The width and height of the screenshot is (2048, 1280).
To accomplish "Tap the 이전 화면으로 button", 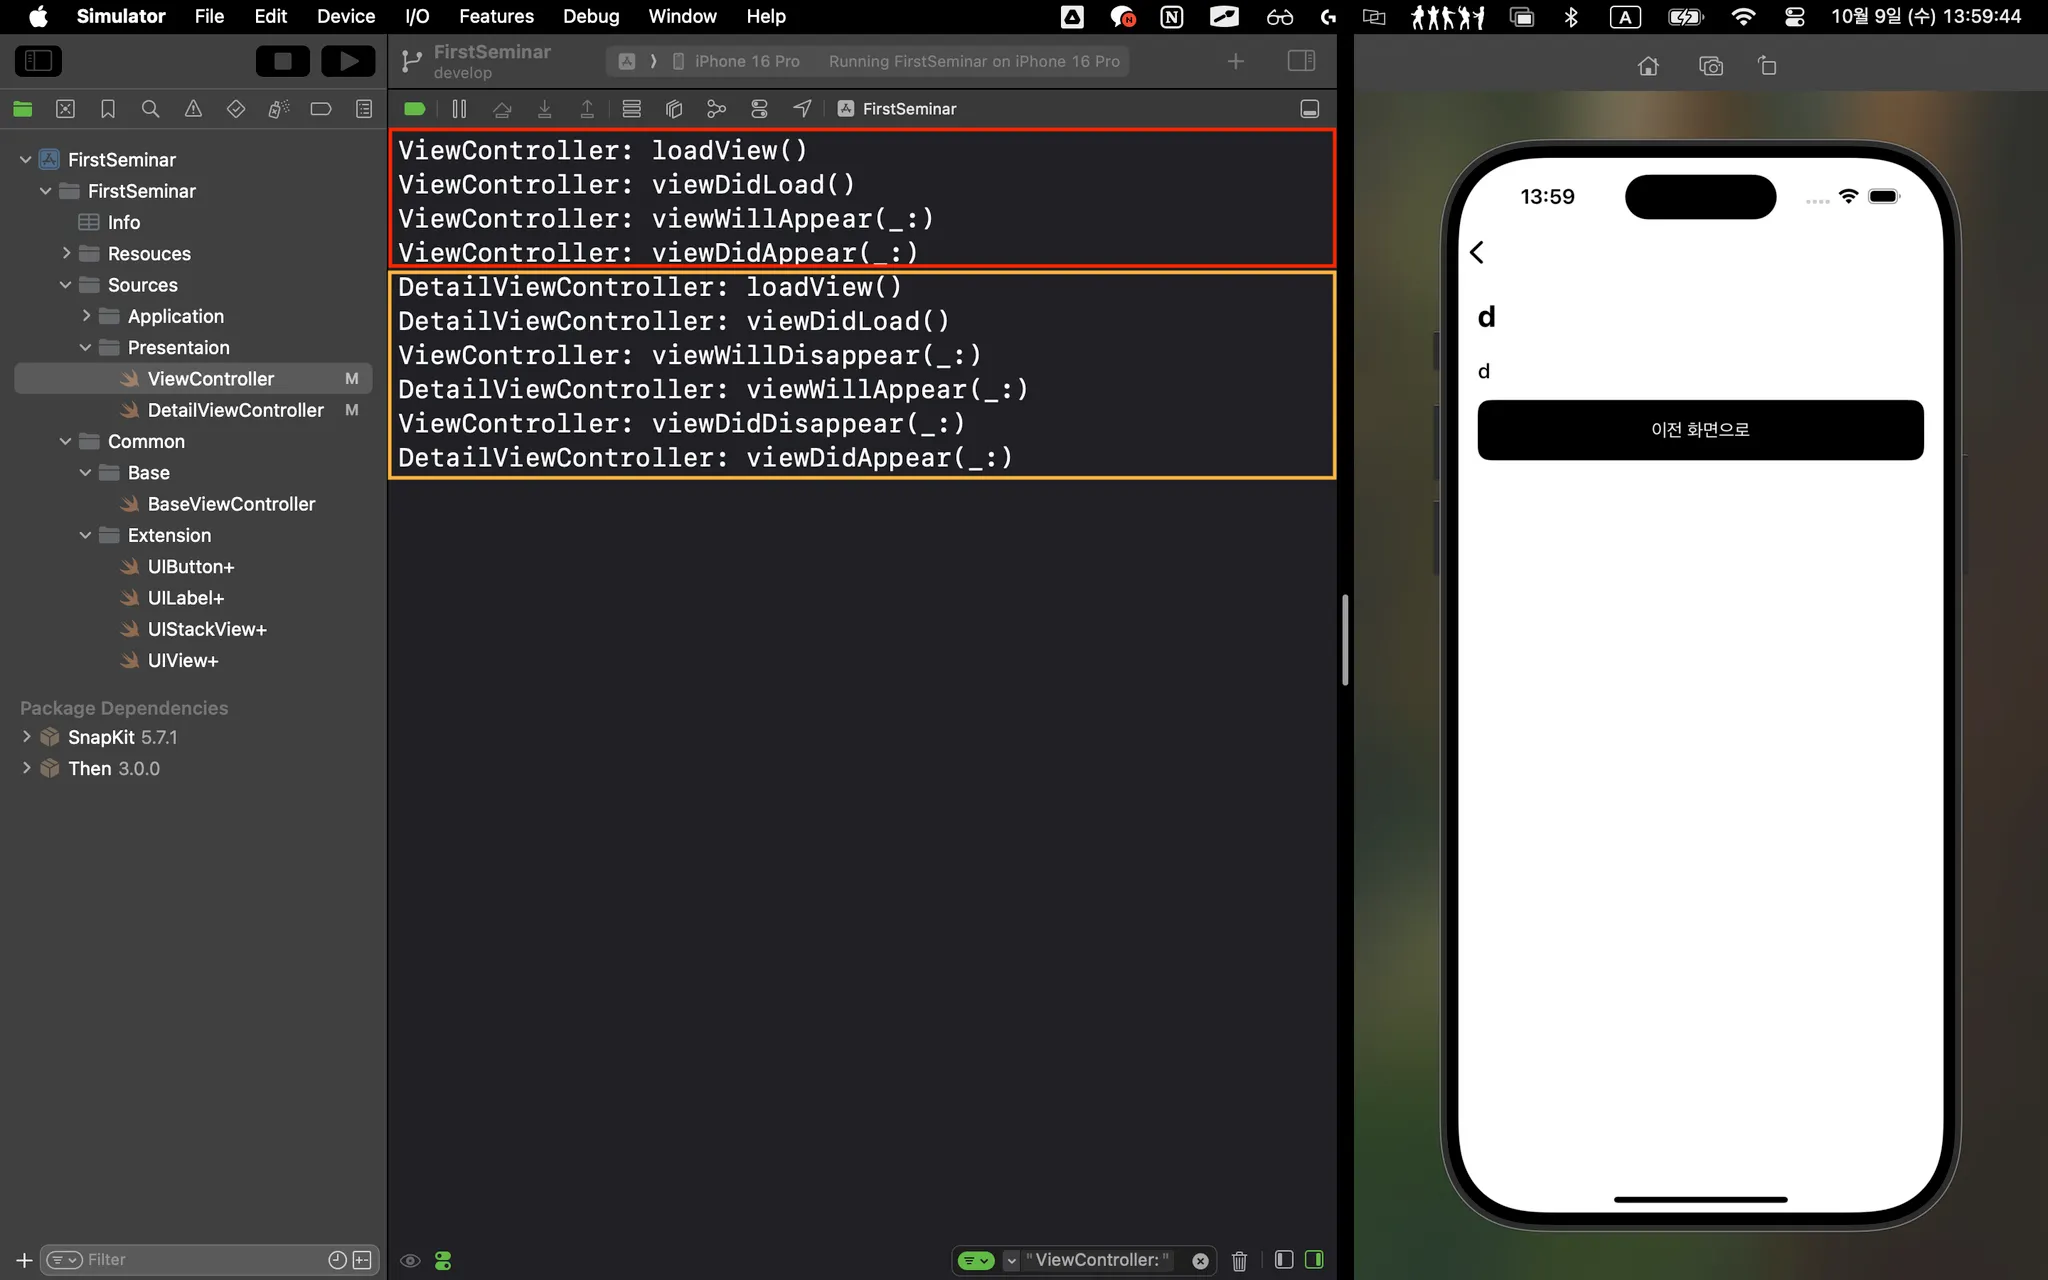I will tap(1700, 430).
